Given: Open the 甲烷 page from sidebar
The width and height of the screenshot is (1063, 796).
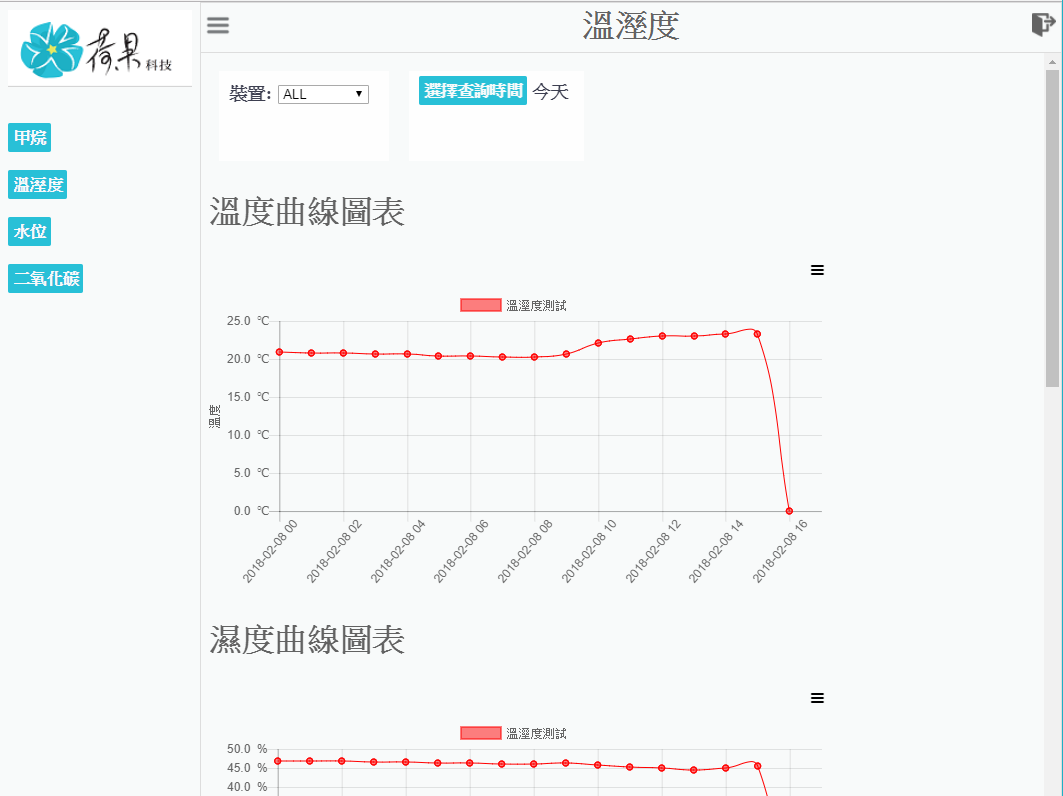Looking at the screenshot, I should [30, 137].
